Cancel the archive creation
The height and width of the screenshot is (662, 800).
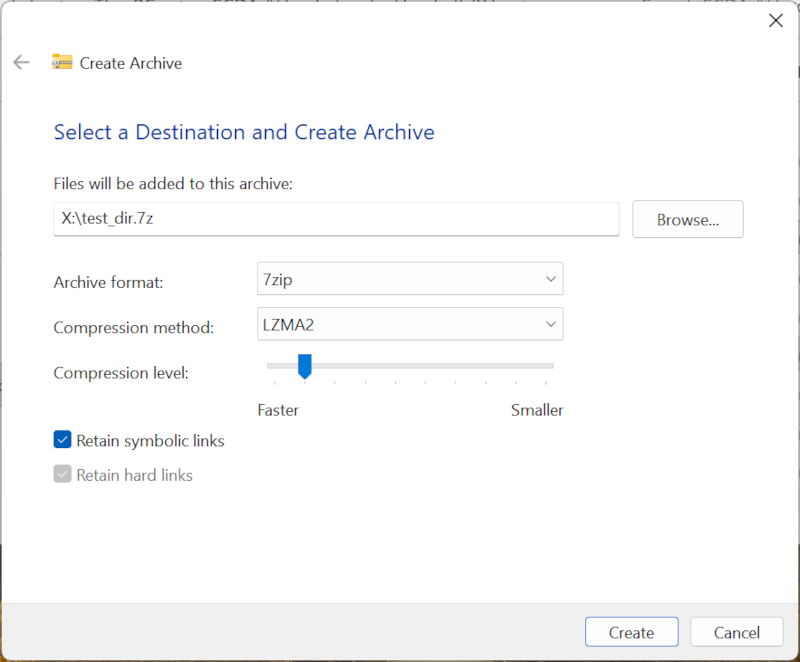click(x=737, y=632)
